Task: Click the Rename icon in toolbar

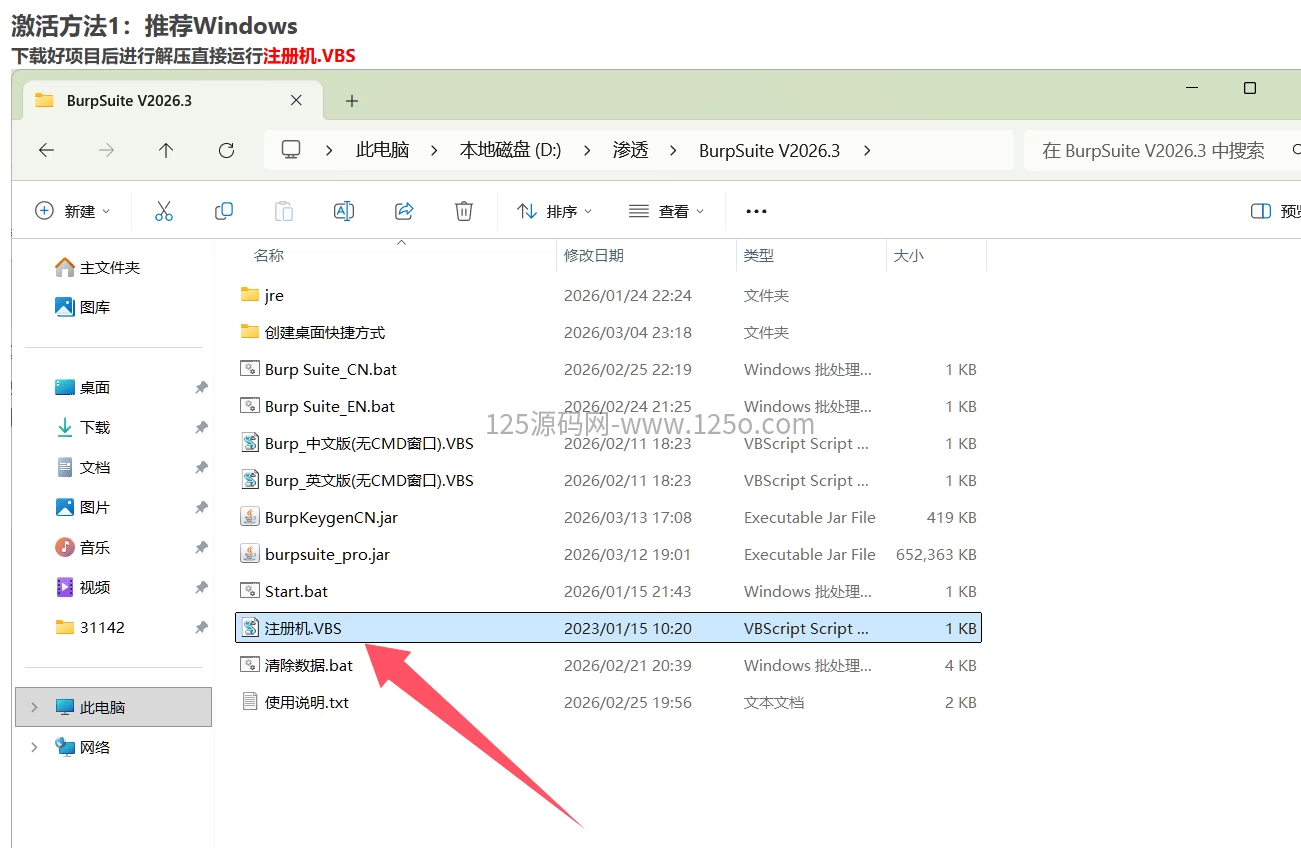Action: [344, 211]
